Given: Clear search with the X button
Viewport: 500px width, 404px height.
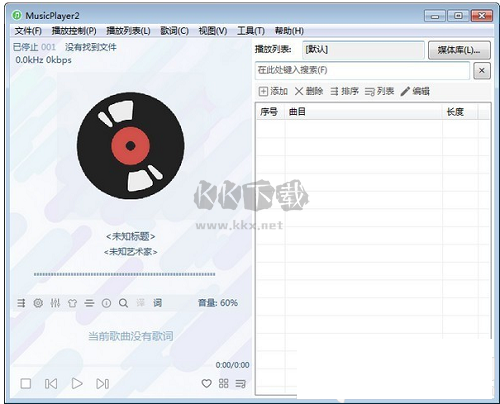Looking at the screenshot, I should point(482,70).
